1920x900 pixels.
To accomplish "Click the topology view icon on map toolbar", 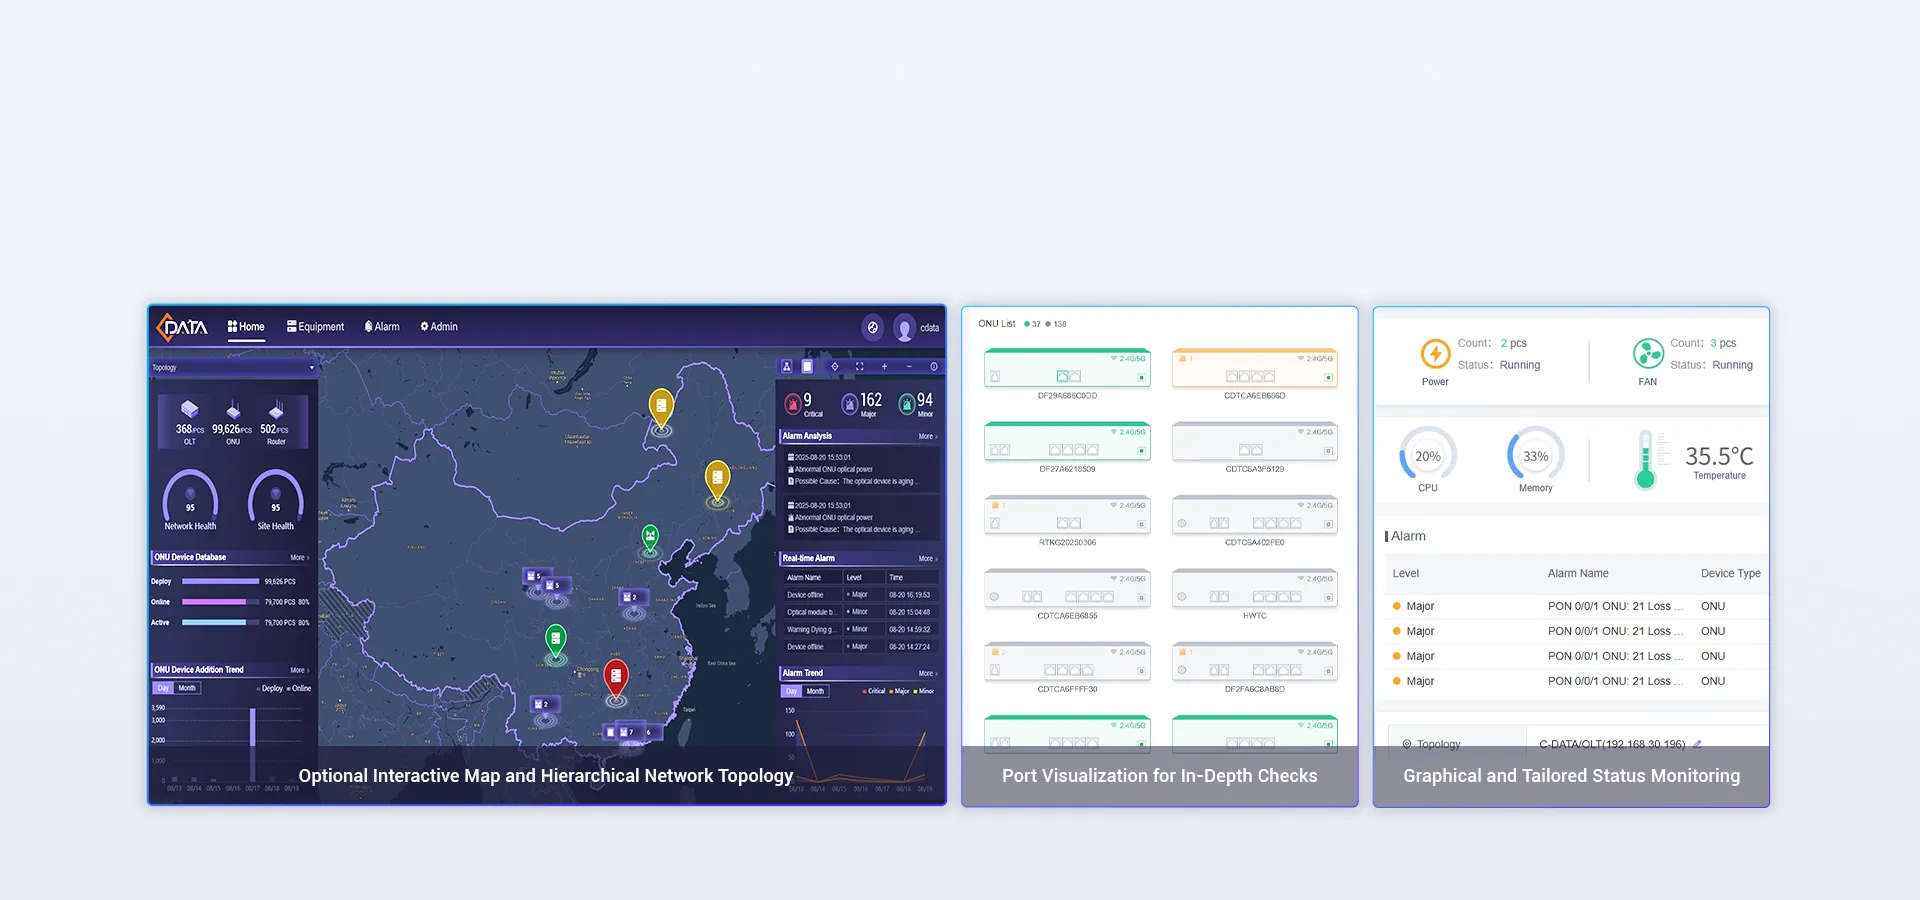I will 786,367.
